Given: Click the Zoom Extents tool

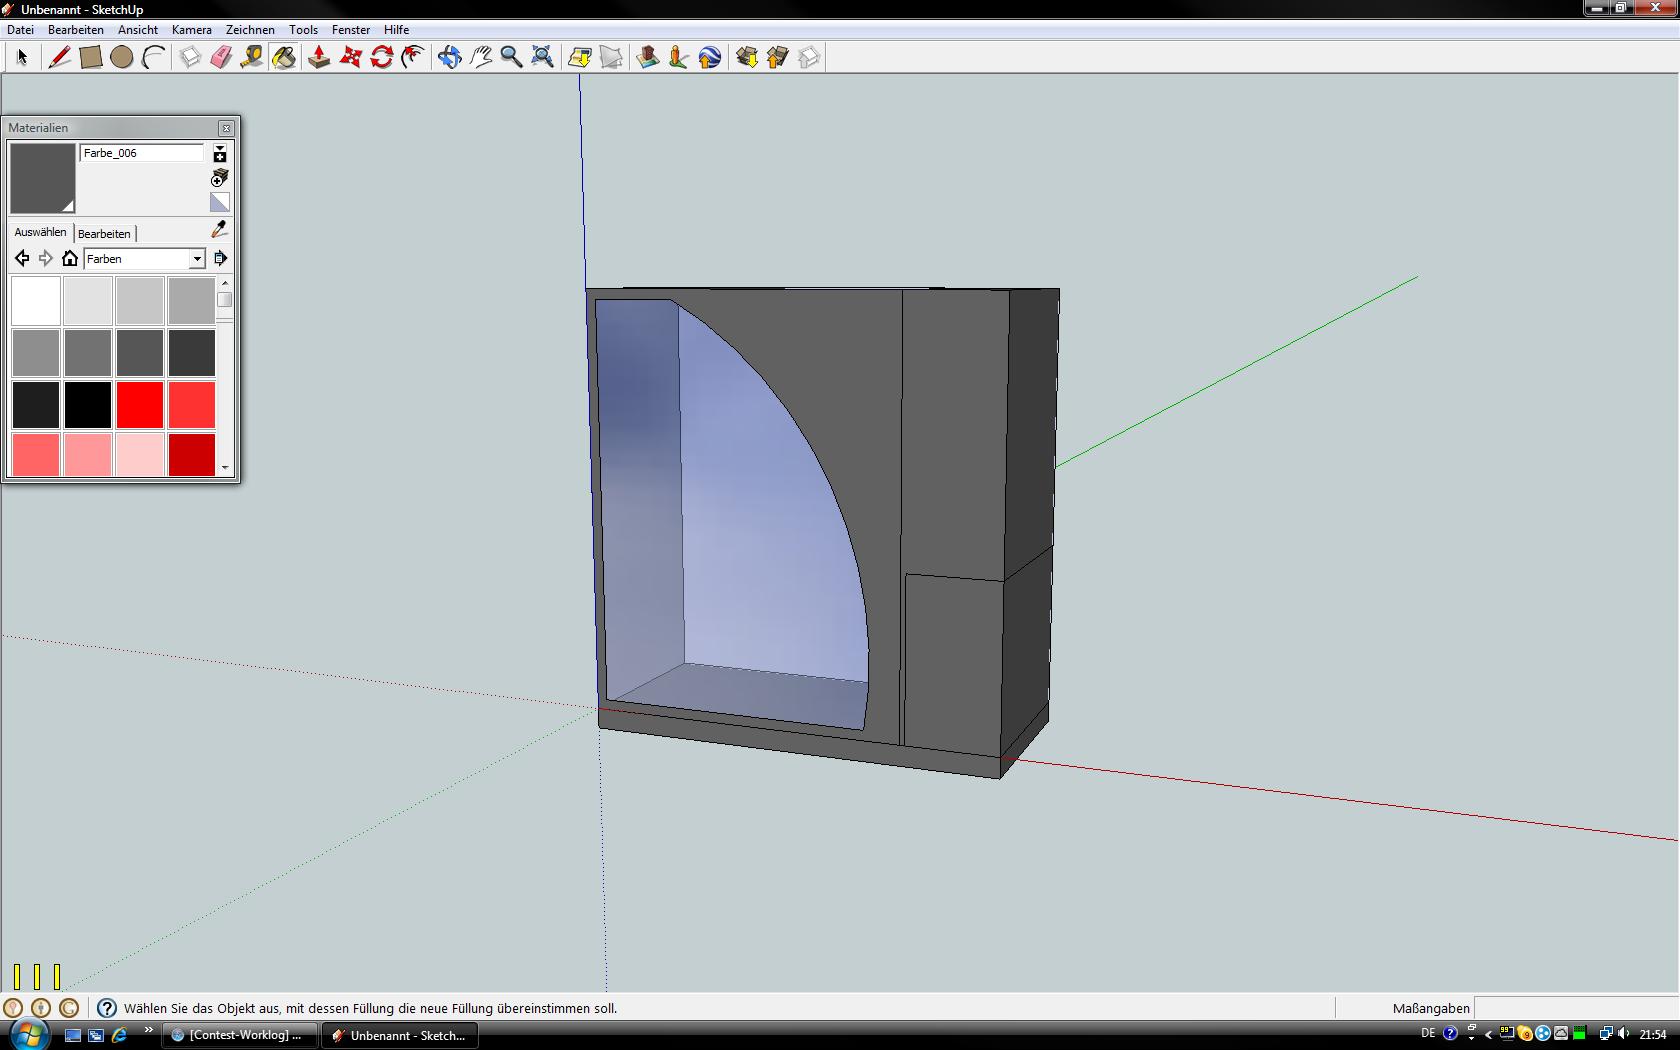Looking at the screenshot, I should point(542,57).
